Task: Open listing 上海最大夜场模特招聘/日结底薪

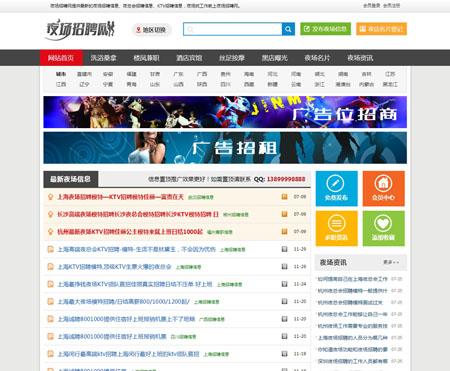Action: tap(124, 302)
